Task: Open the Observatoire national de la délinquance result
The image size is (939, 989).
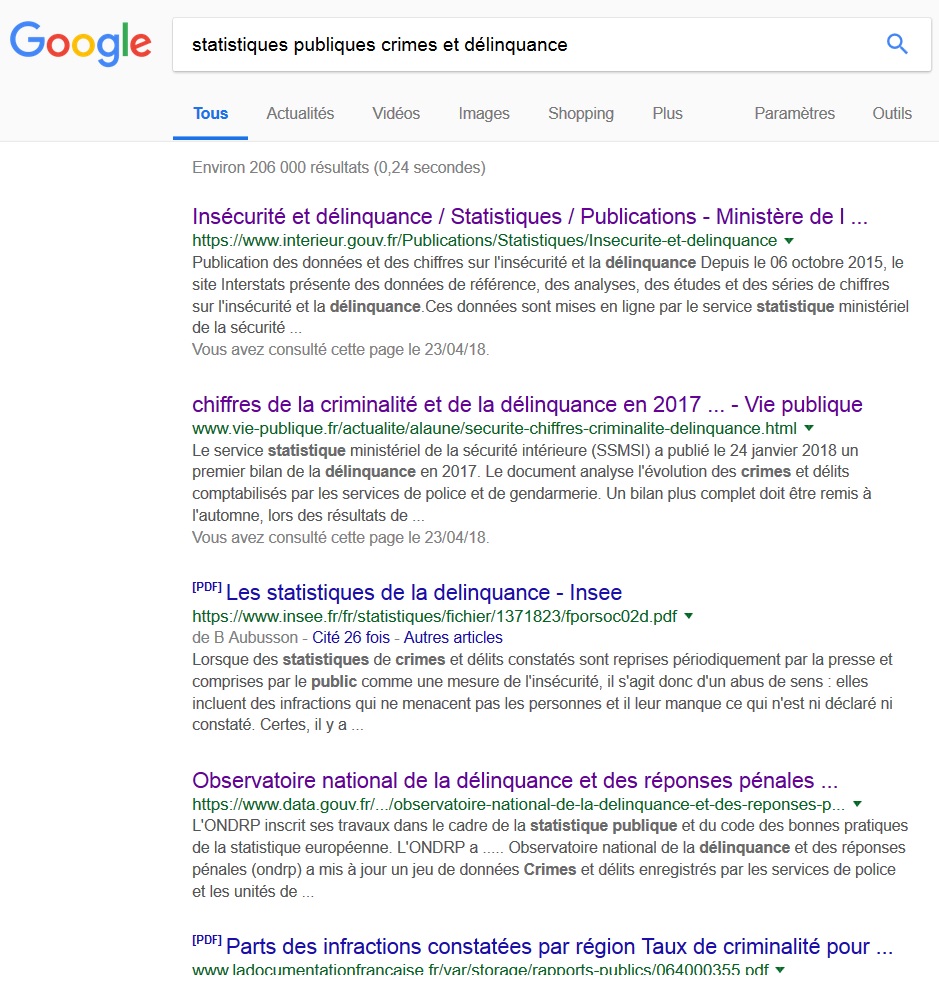Action: click(x=515, y=779)
